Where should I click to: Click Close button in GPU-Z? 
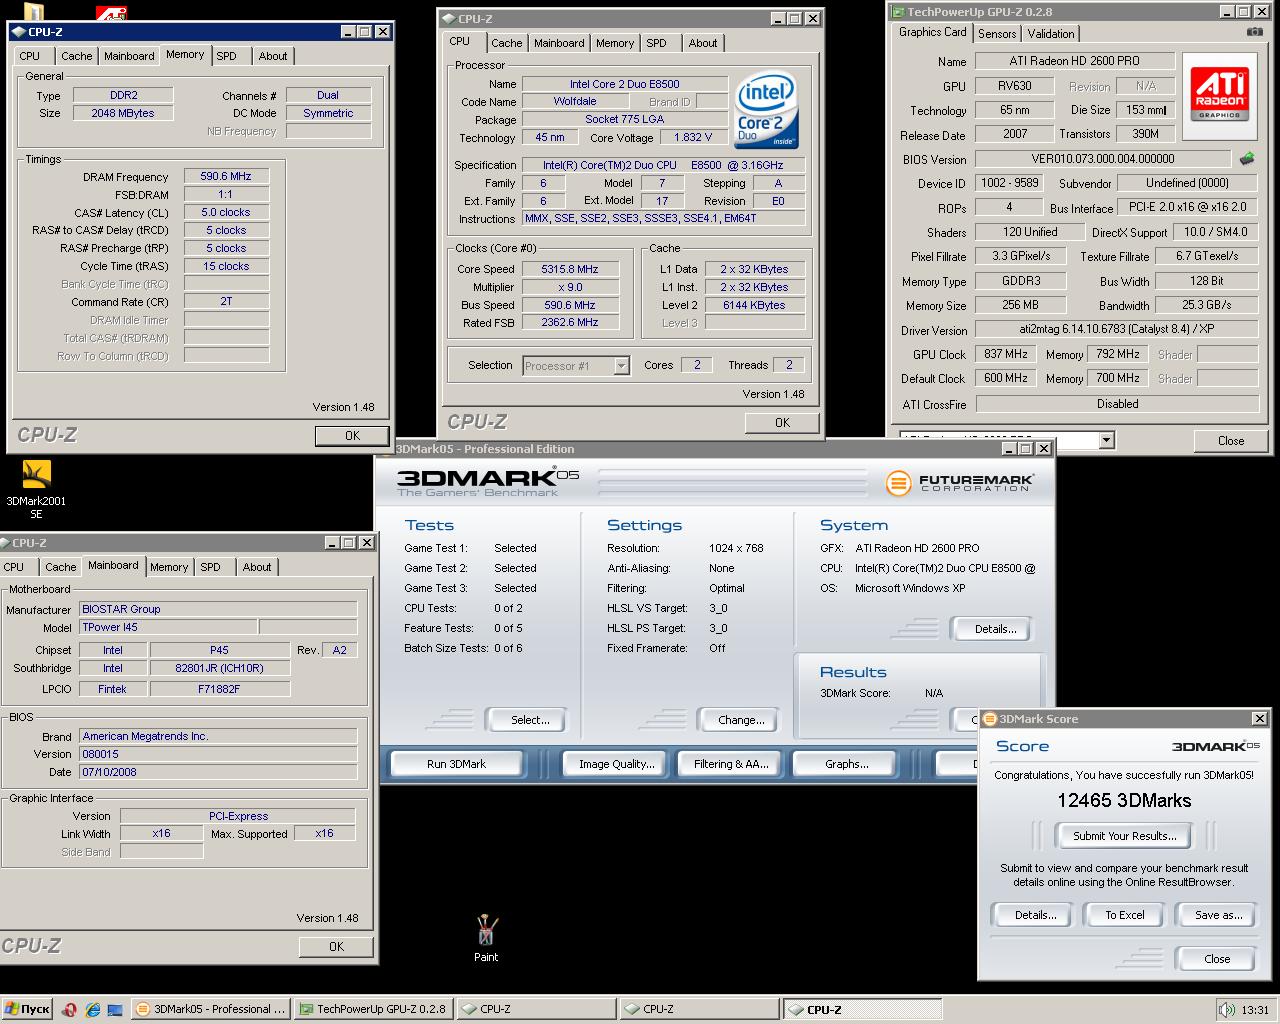1231,440
